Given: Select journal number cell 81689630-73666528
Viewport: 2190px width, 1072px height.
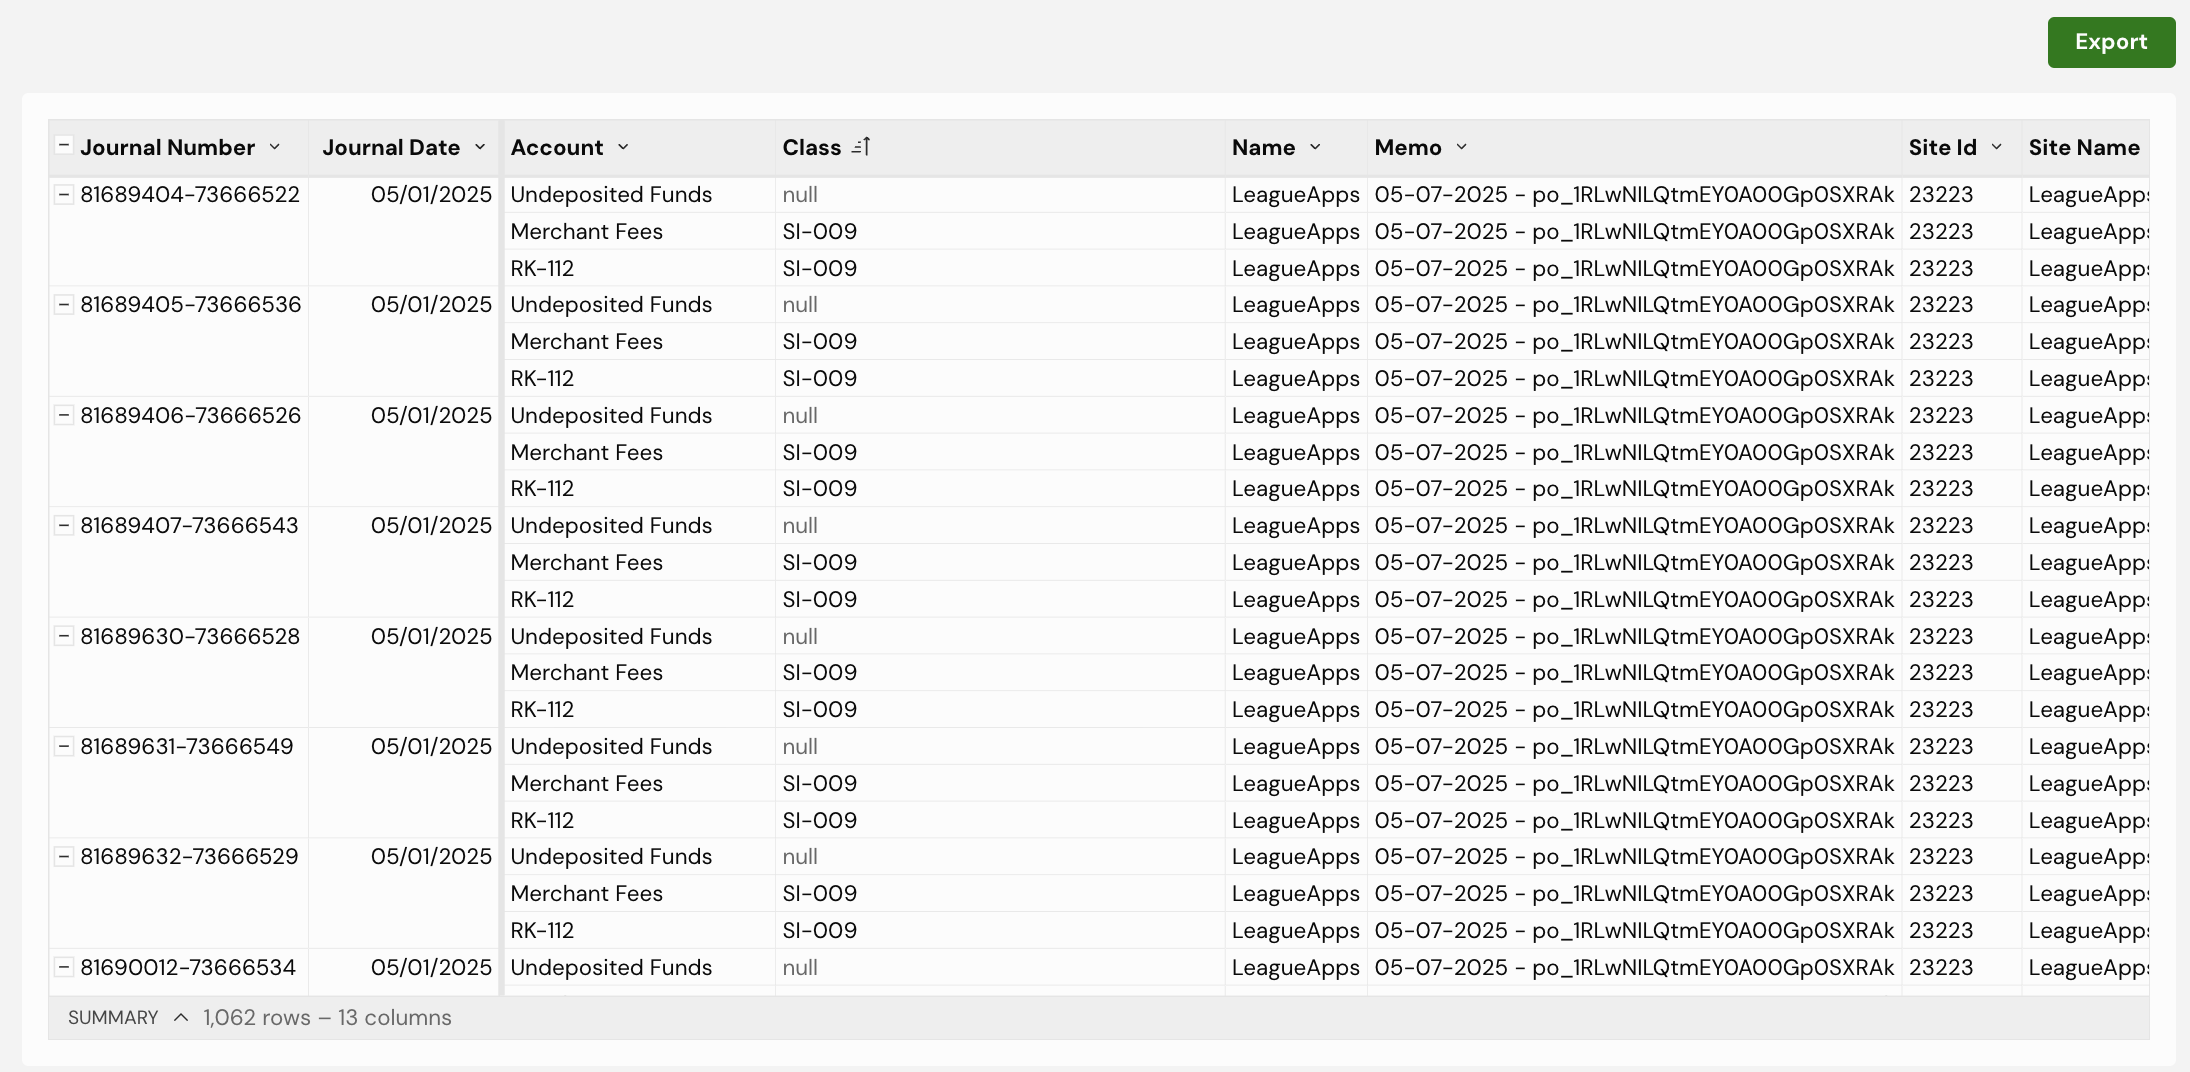Looking at the screenshot, I should (x=190, y=636).
